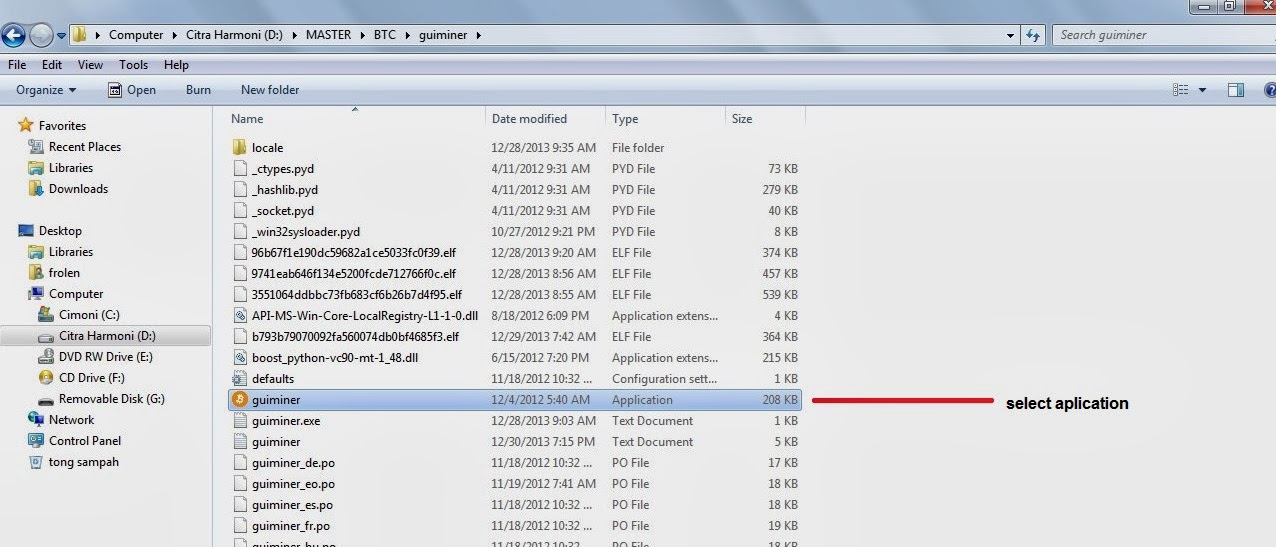Click the Open toolbar button
Screen dimensions: 1276x547
point(132,90)
